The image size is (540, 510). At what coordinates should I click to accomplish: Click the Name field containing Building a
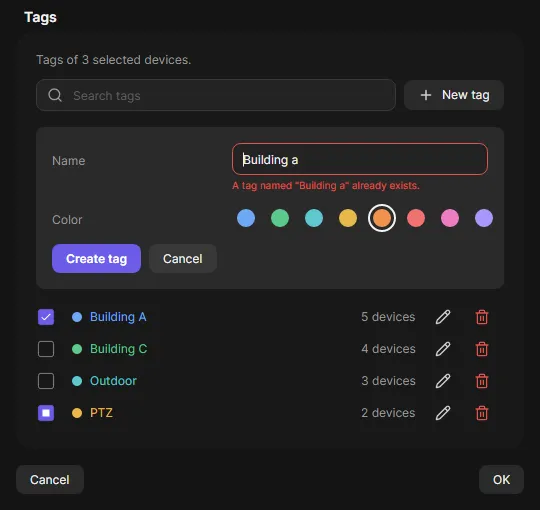360,159
